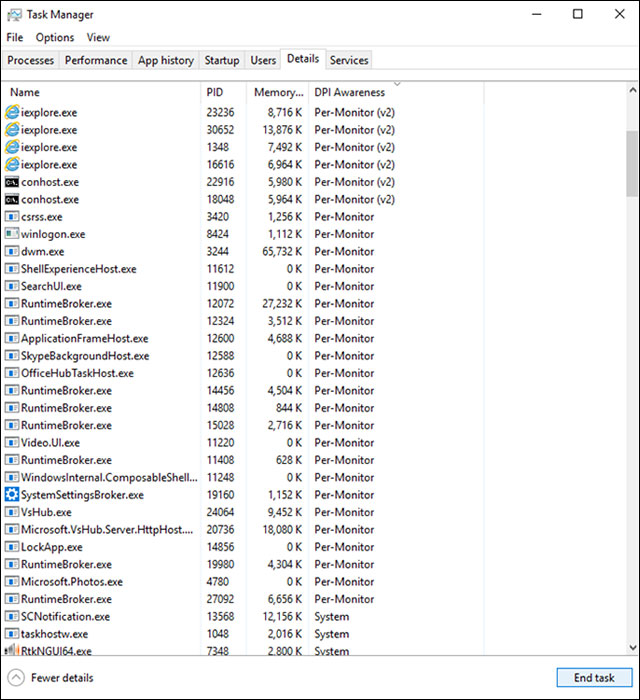Open the File menu

(x=15, y=38)
